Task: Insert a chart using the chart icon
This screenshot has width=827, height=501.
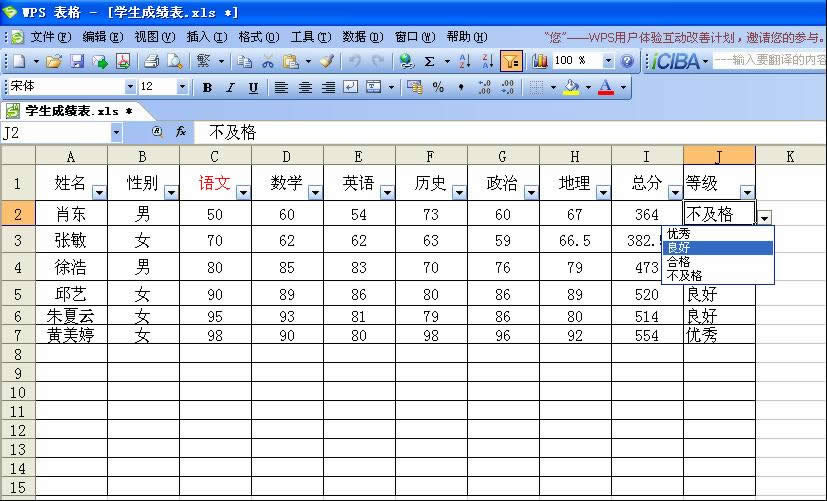Action: pos(540,61)
